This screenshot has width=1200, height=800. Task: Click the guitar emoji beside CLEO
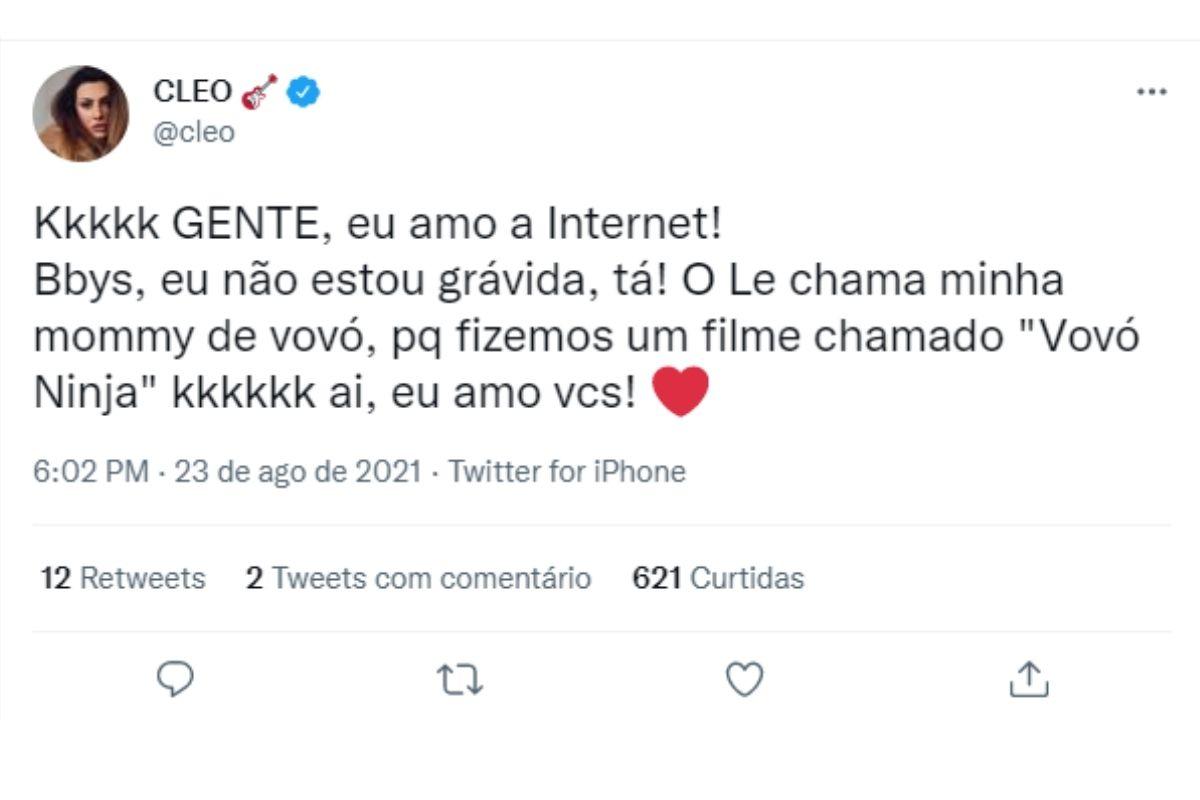[x=259, y=92]
